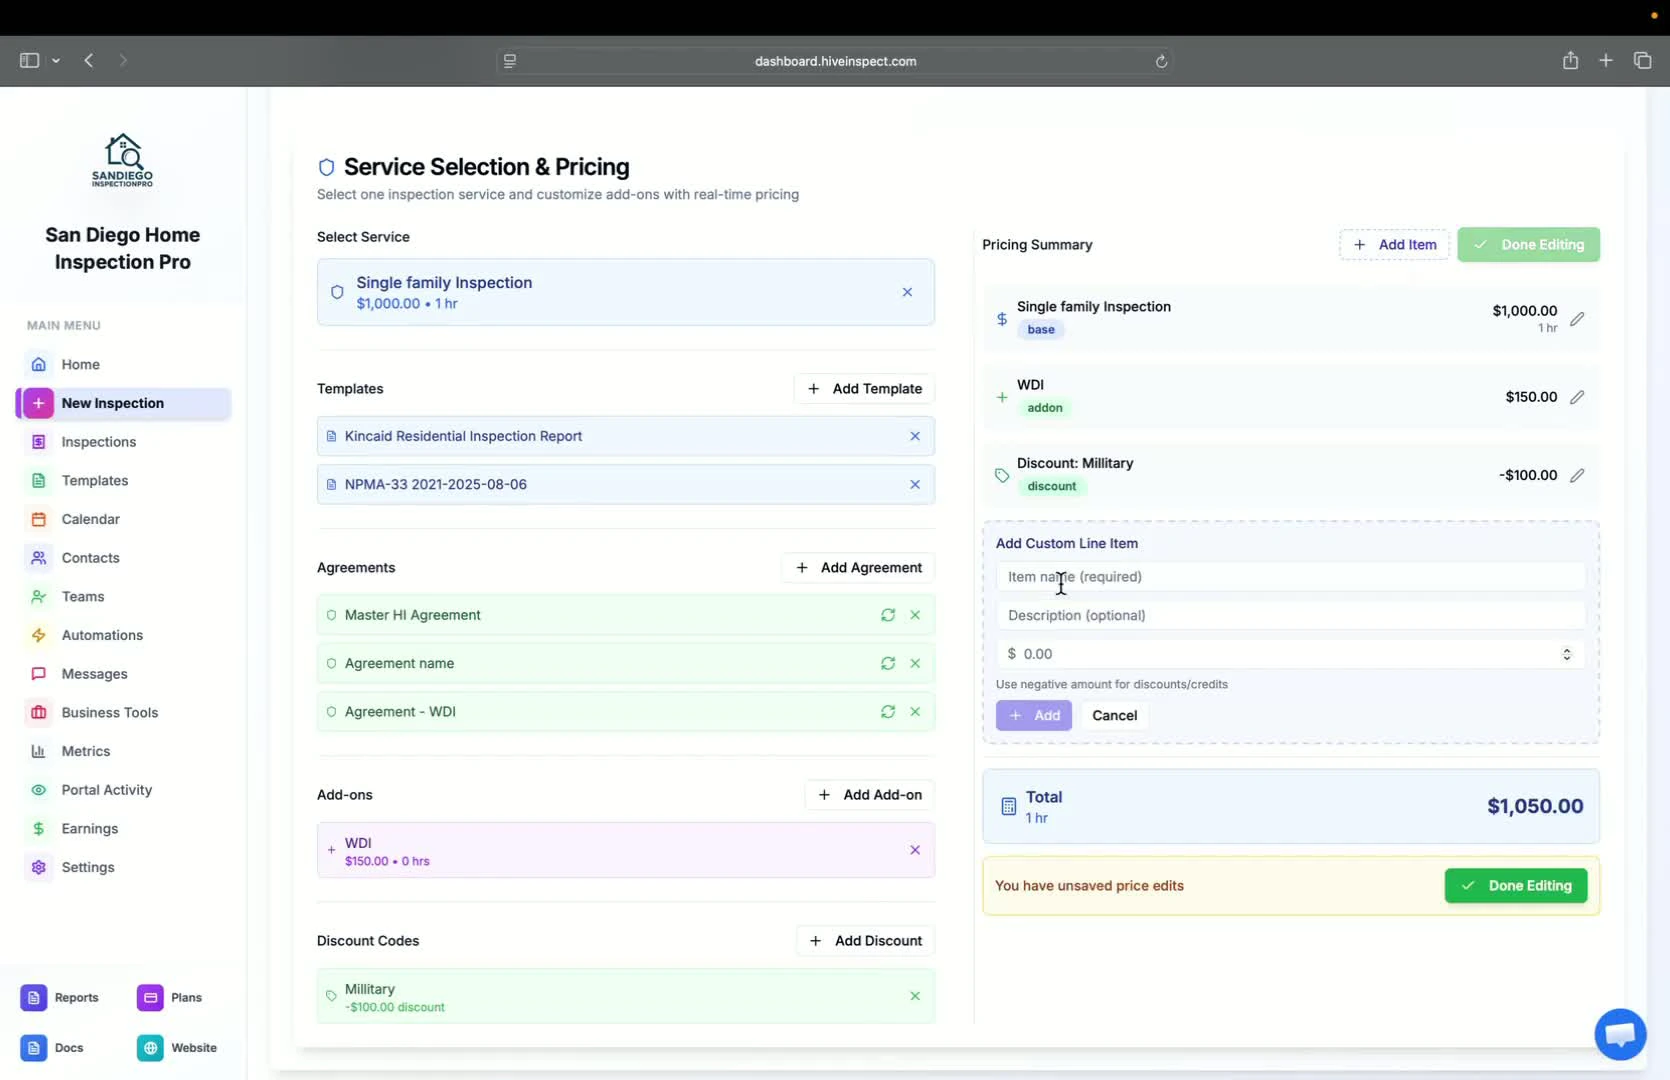Cancel the custom line item
The height and width of the screenshot is (1080, 1670).
tap(1114, 716)
